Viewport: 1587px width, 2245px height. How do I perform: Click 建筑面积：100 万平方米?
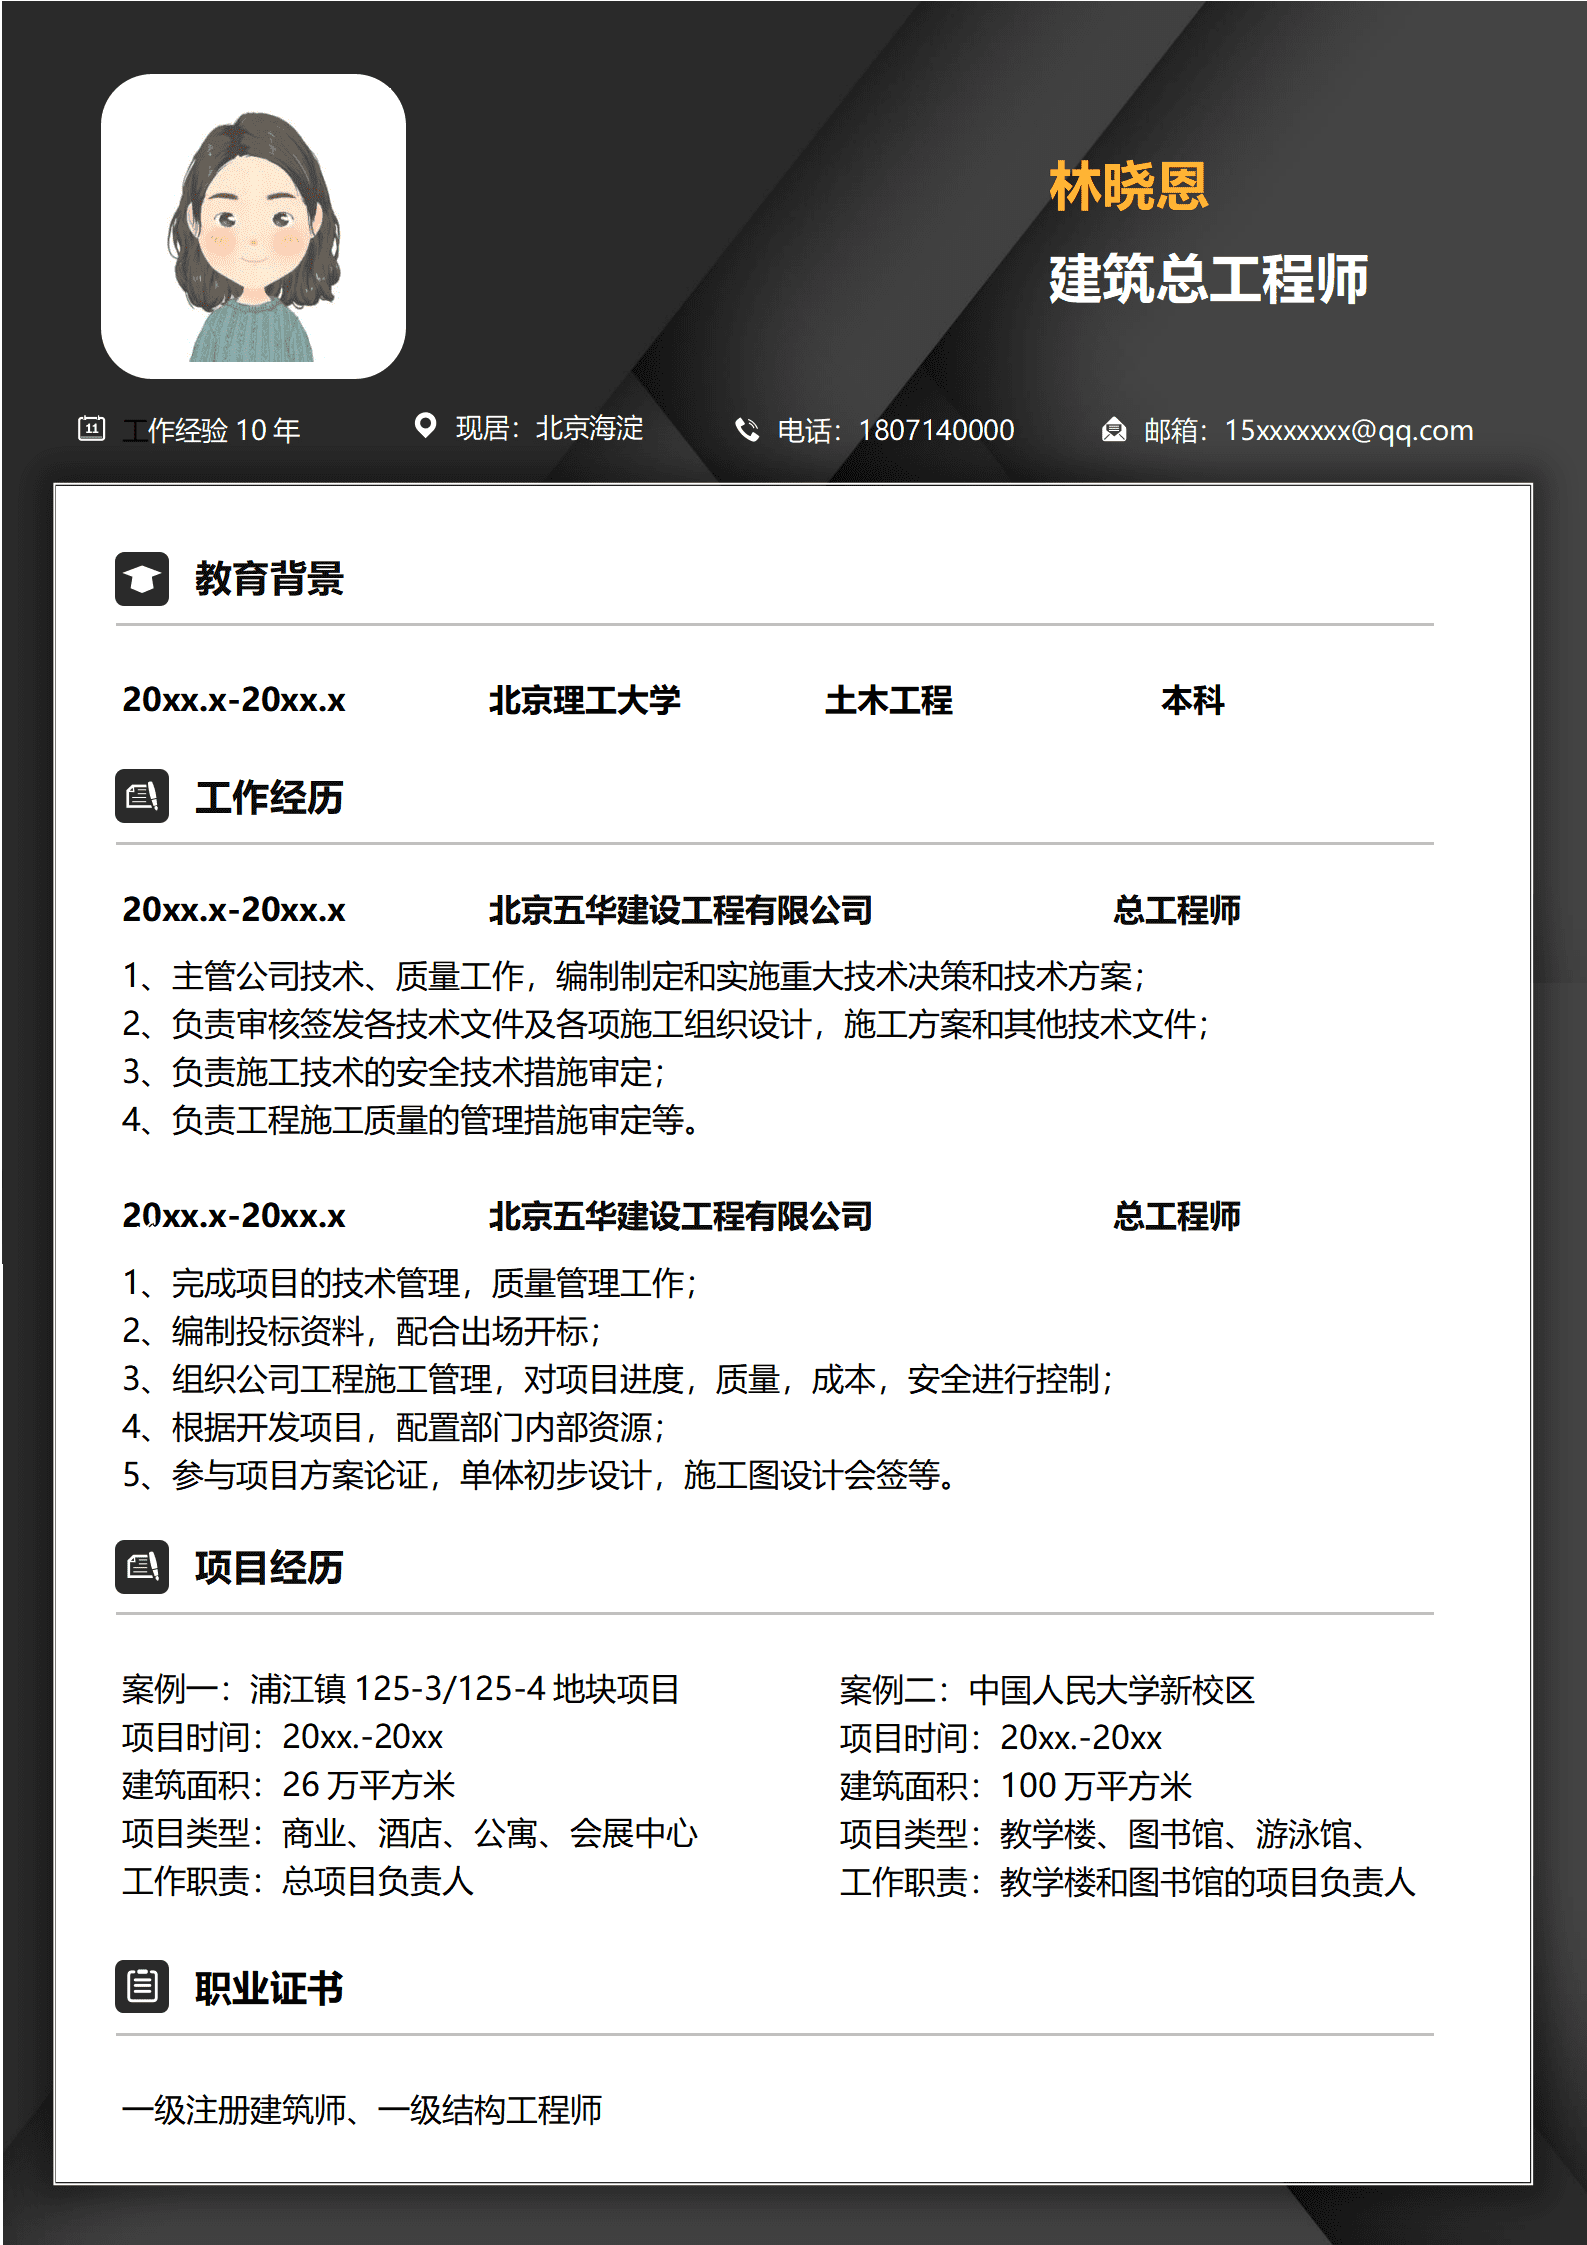(x=1016, y=1786)
